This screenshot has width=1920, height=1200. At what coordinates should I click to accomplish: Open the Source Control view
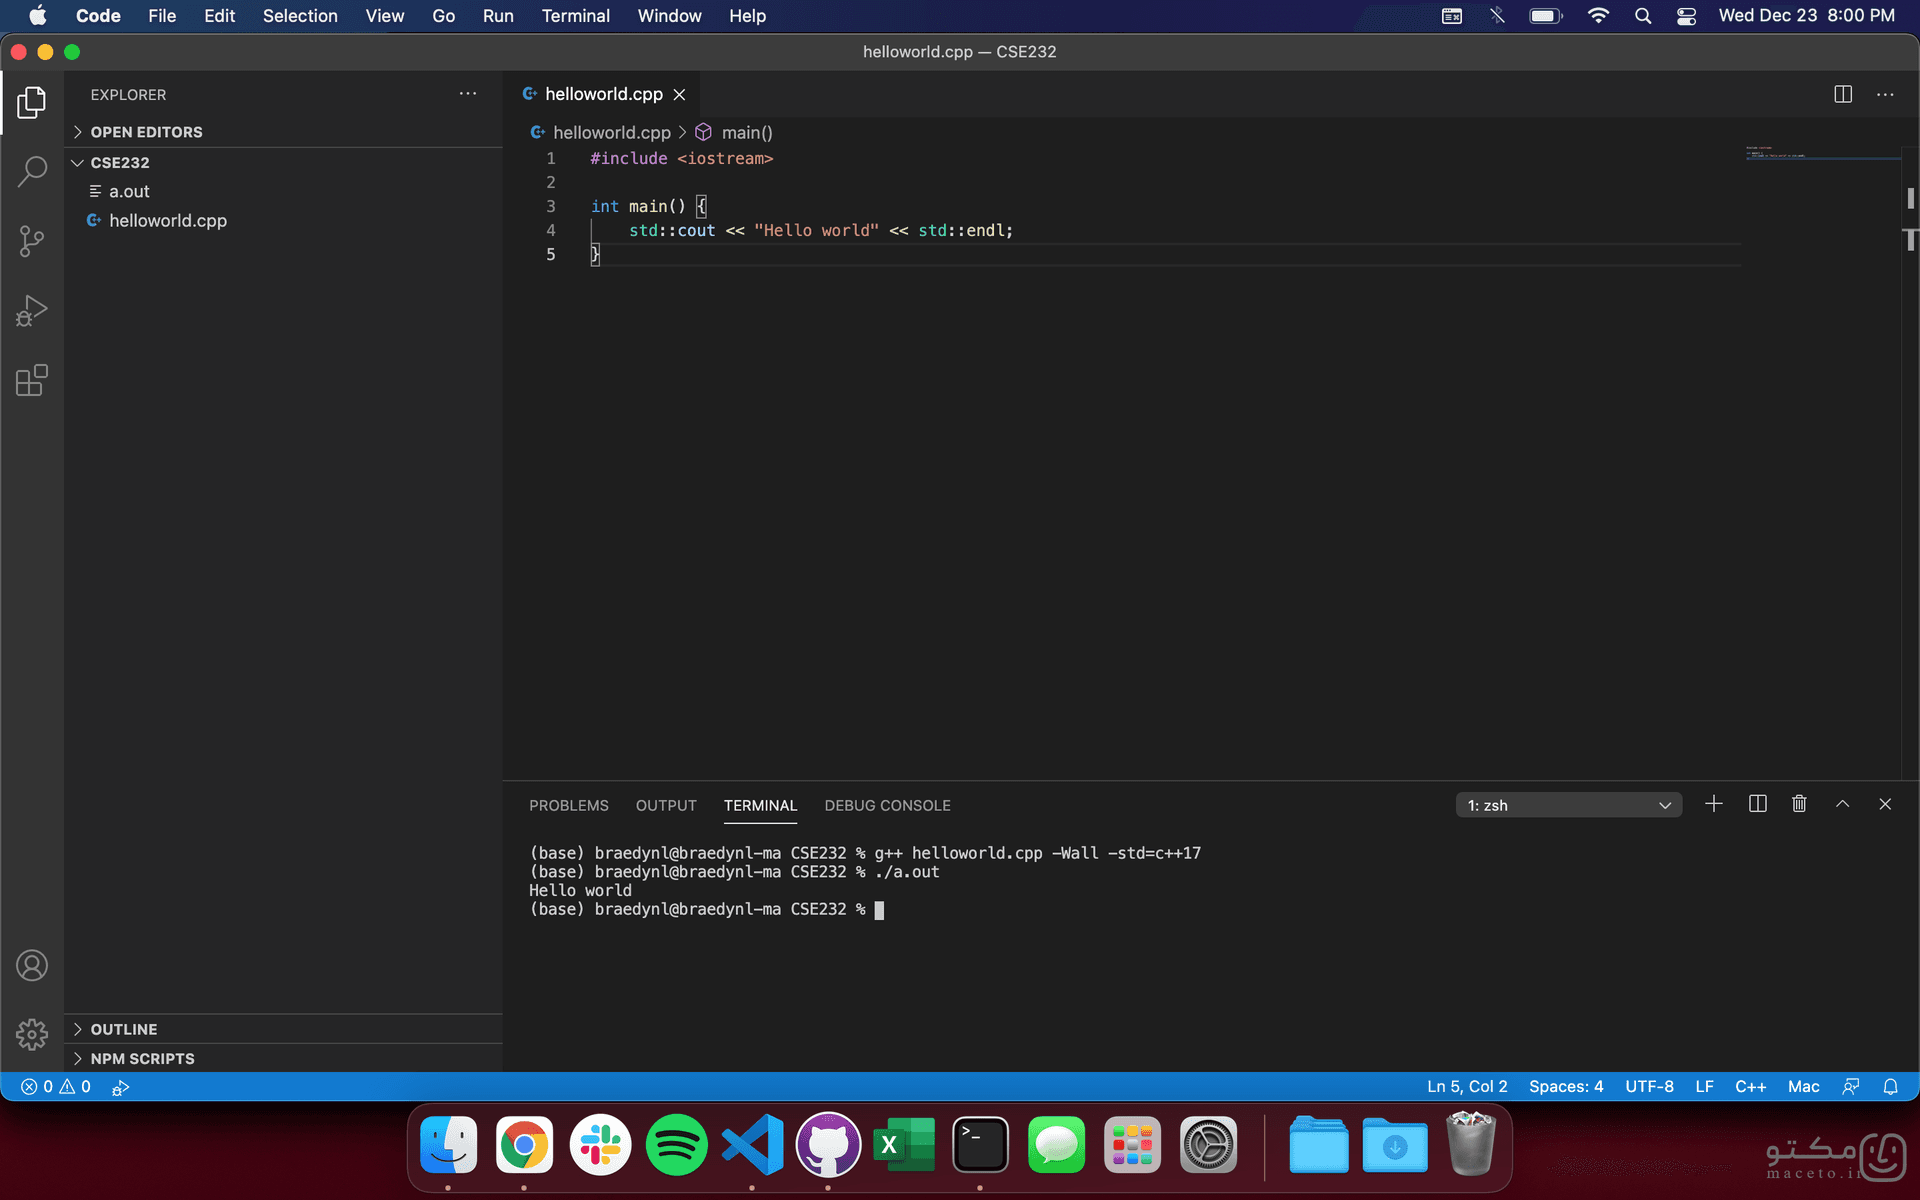click(32, 241)
